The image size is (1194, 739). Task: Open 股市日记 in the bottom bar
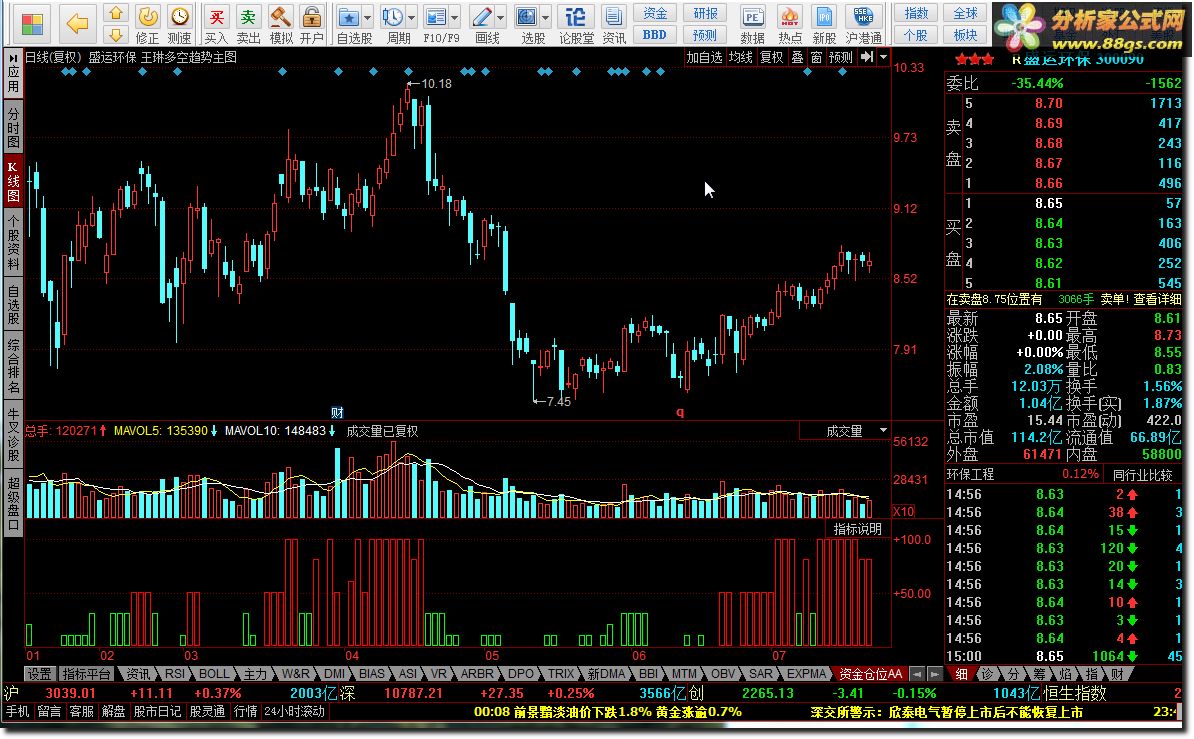coord(157,712)
